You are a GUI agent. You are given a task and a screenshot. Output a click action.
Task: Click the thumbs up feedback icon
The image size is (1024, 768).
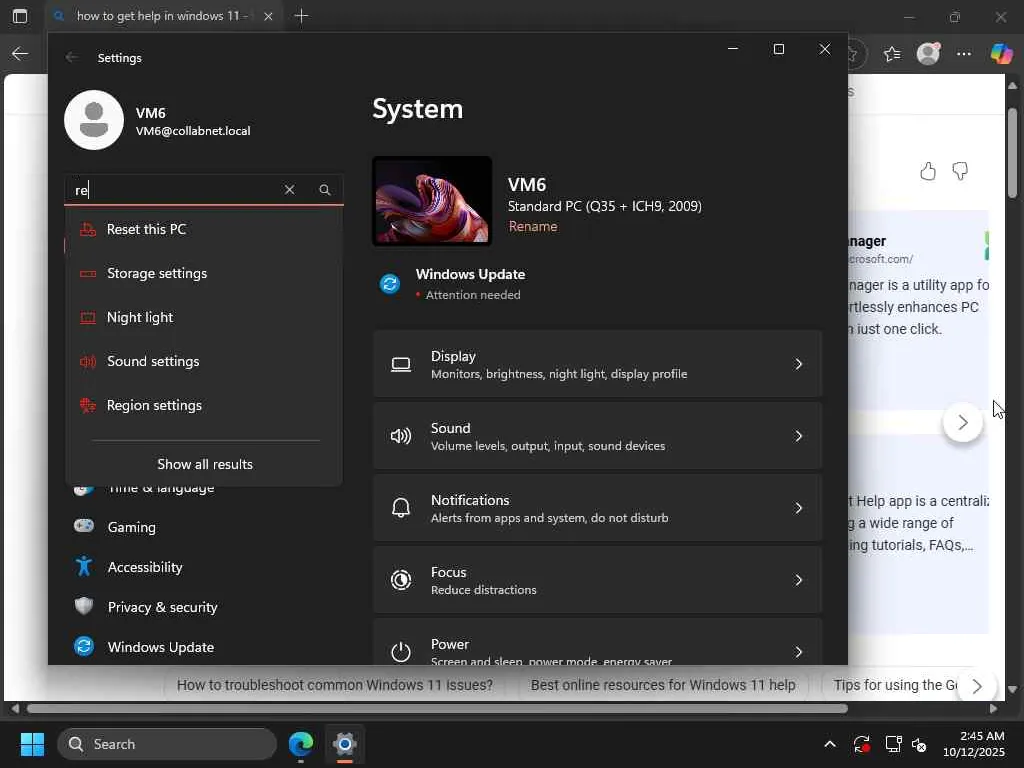click(928, 171)
